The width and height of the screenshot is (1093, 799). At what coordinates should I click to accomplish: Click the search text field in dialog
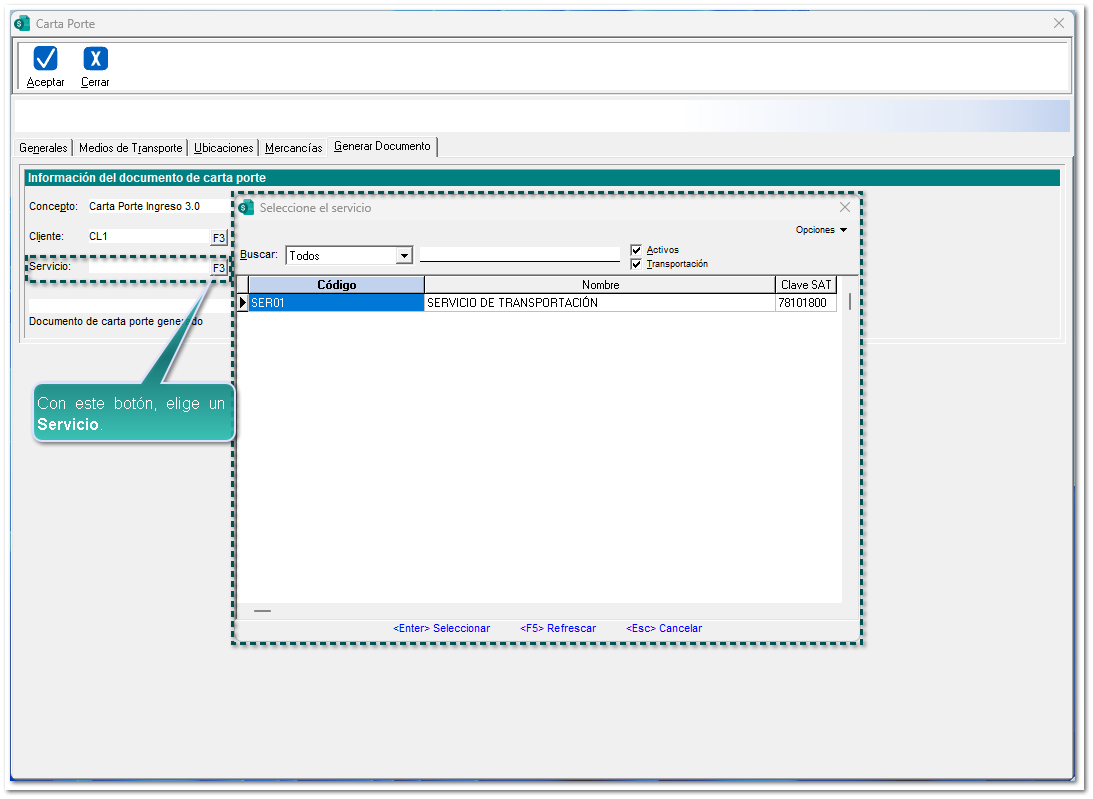tap(519, 255)
